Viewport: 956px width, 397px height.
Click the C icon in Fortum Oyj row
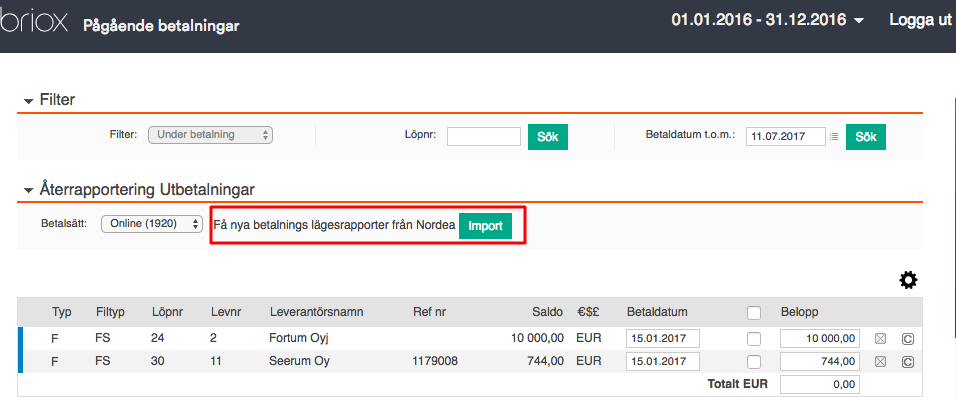[x=907, y=339]
